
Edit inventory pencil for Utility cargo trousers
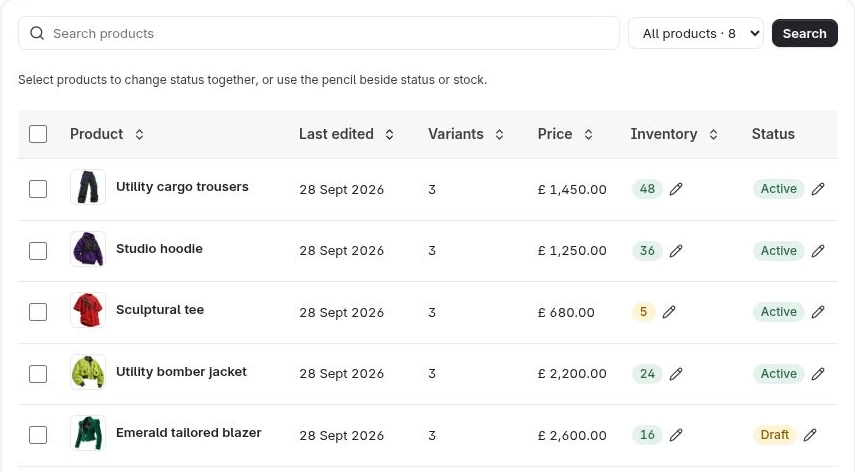coord(676,189)
